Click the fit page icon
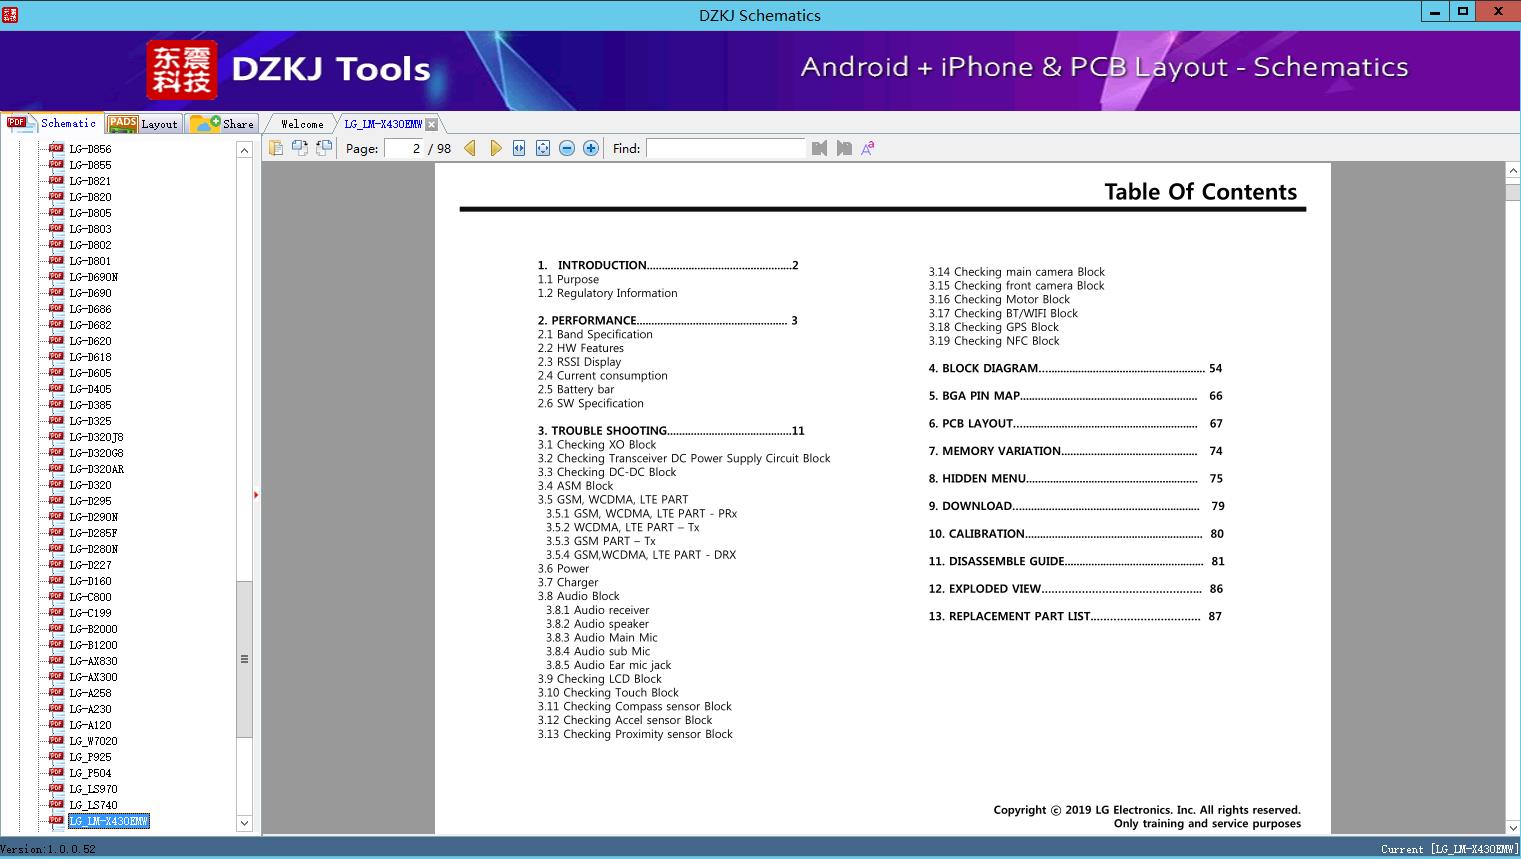The image size is (1521, 859). (543, 148)
